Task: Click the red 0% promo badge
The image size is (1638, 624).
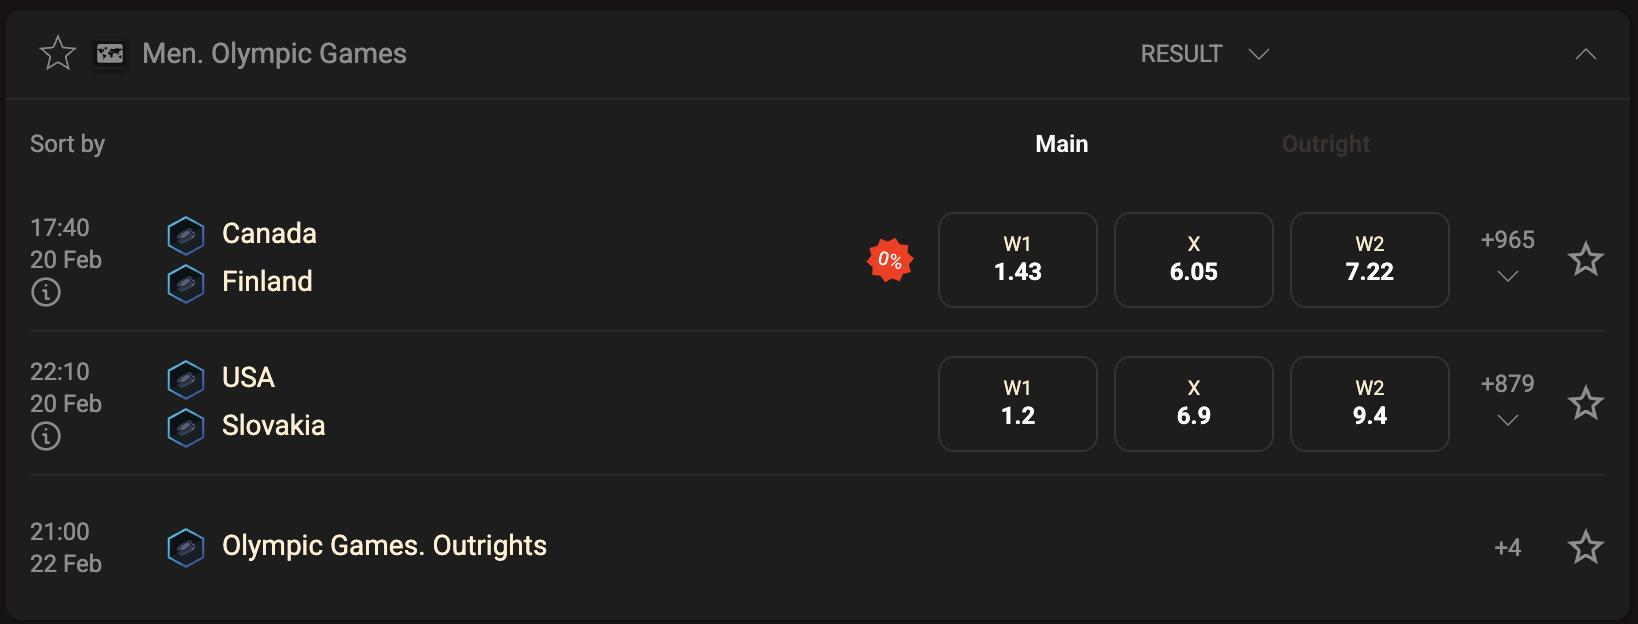Action: [888, 260]
